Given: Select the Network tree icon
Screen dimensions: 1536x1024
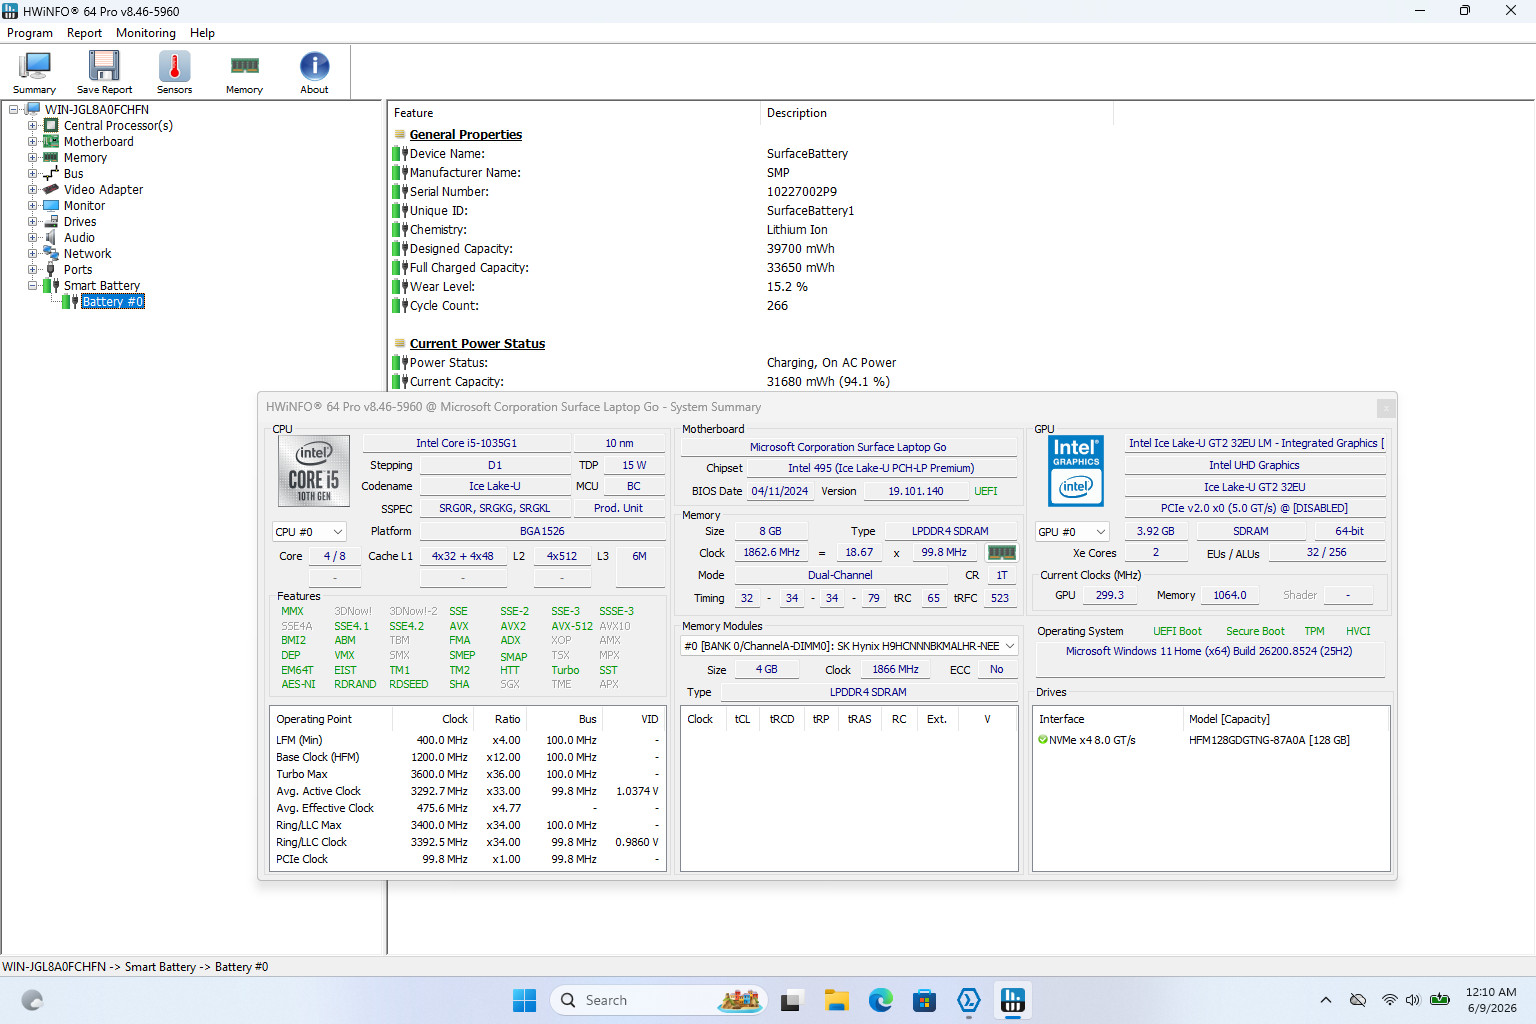Looking at the screenshot, I should 51,254.
